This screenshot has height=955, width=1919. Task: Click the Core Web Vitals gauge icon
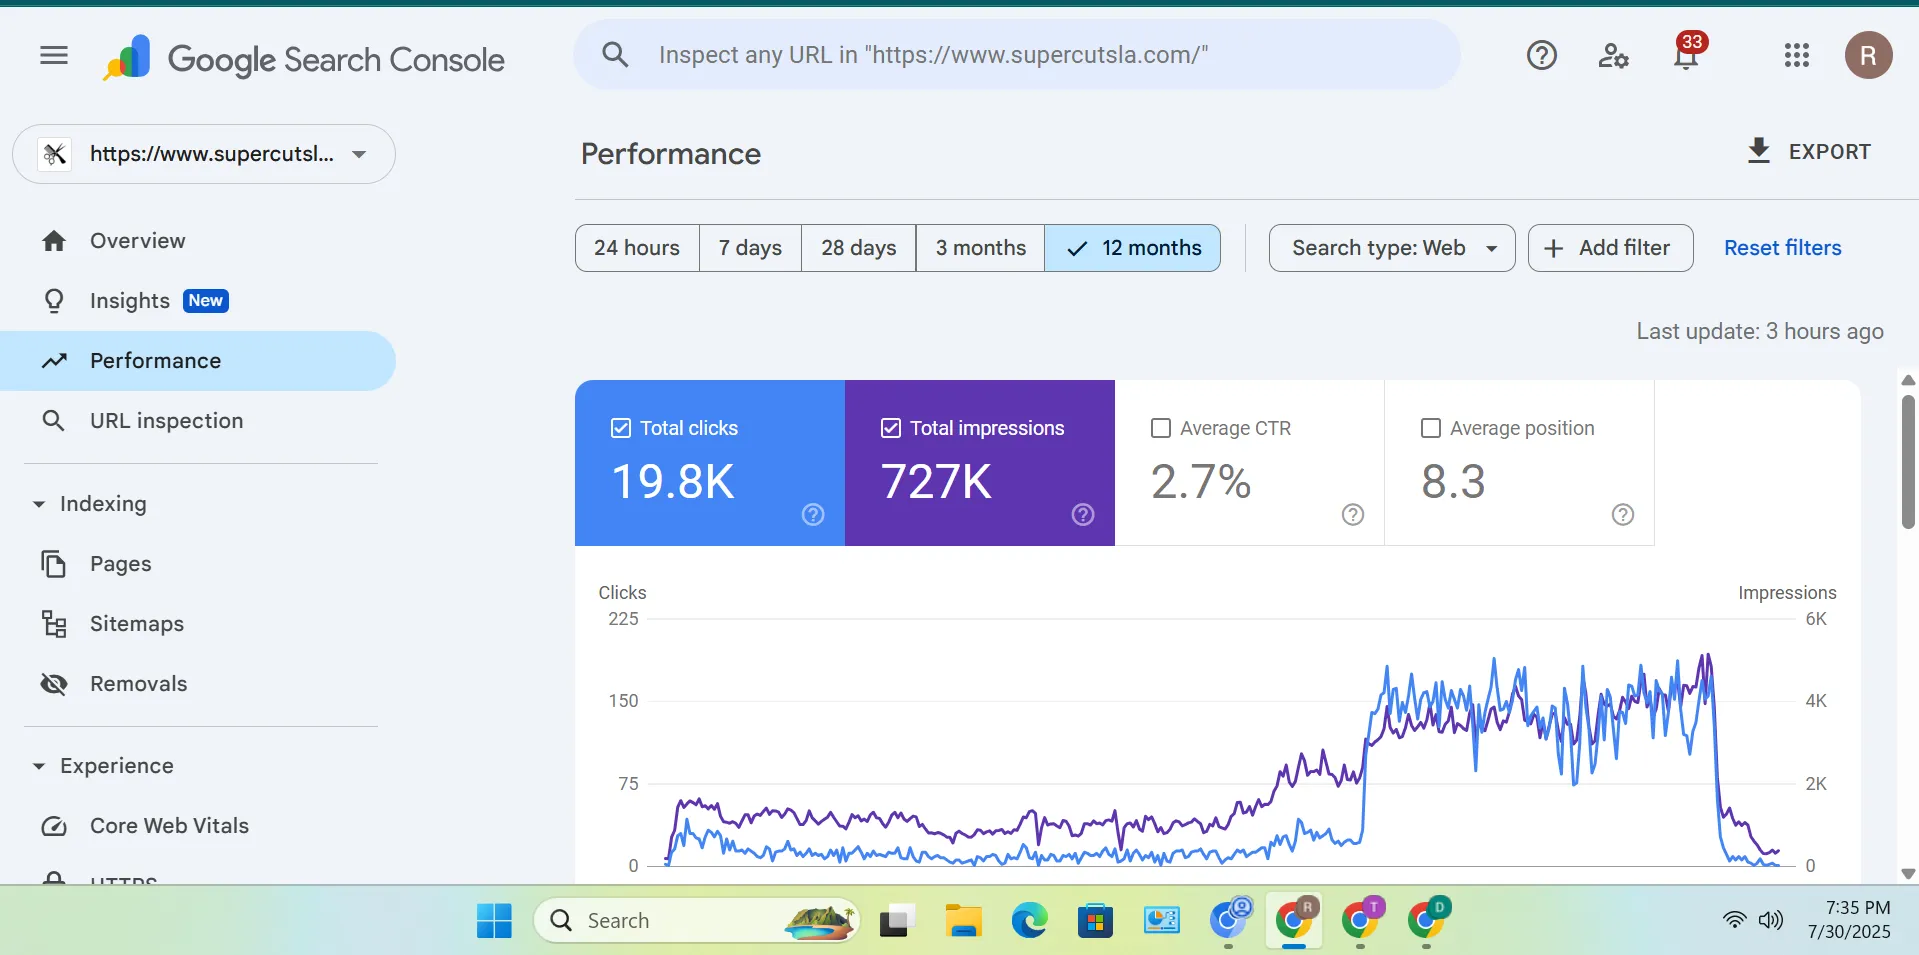click(x=54, y=826)
